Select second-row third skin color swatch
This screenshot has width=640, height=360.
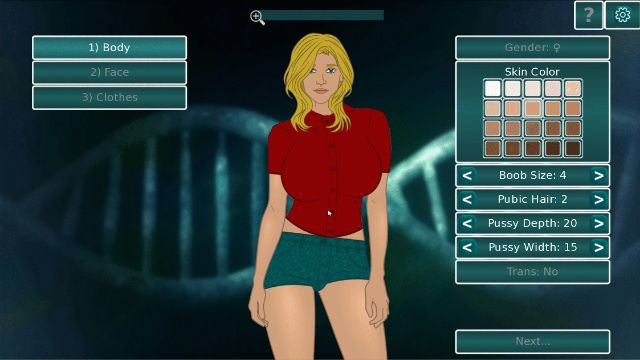(533, 109)
